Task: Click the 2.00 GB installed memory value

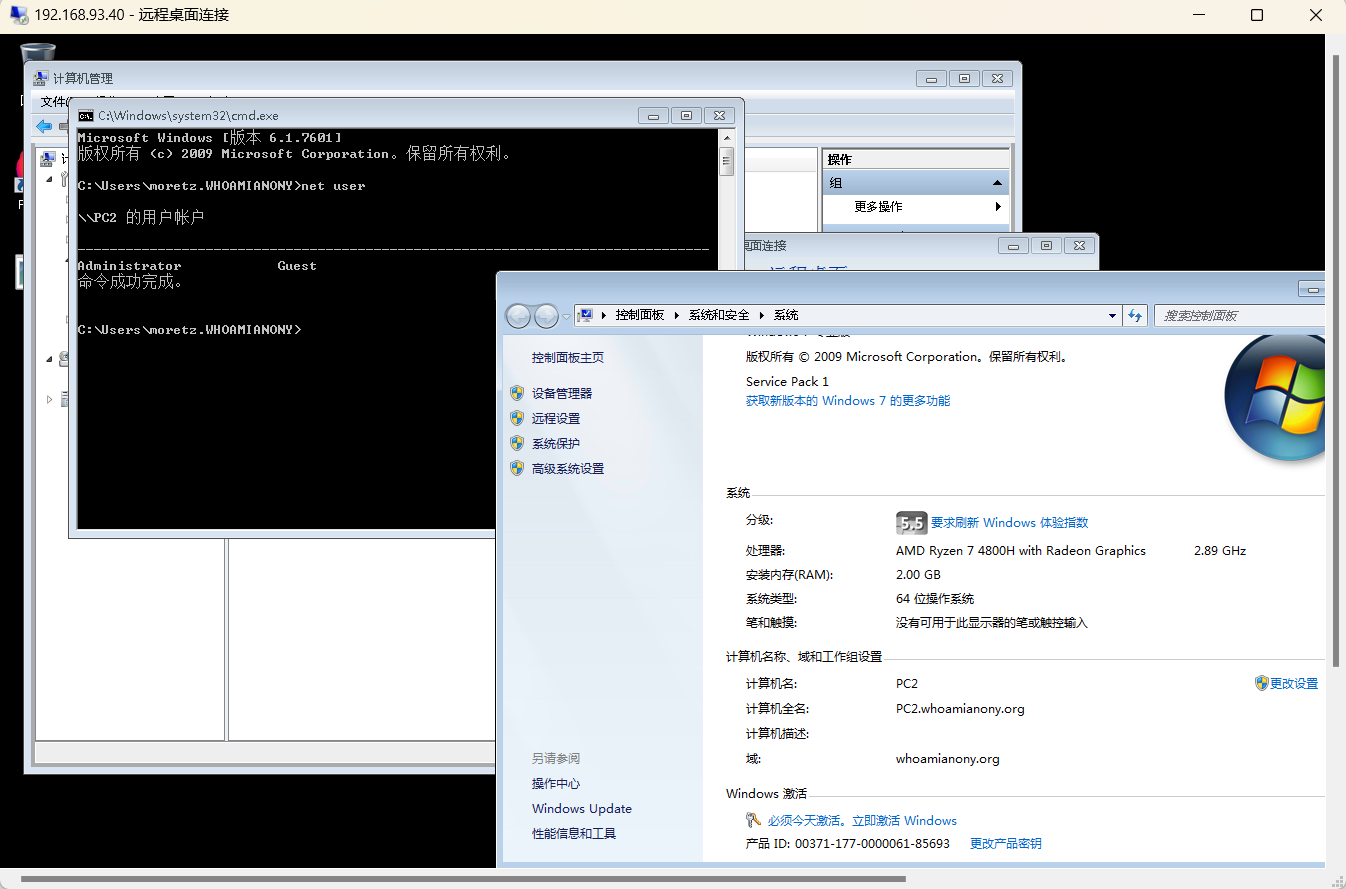Action: click(x=918, y=575)
